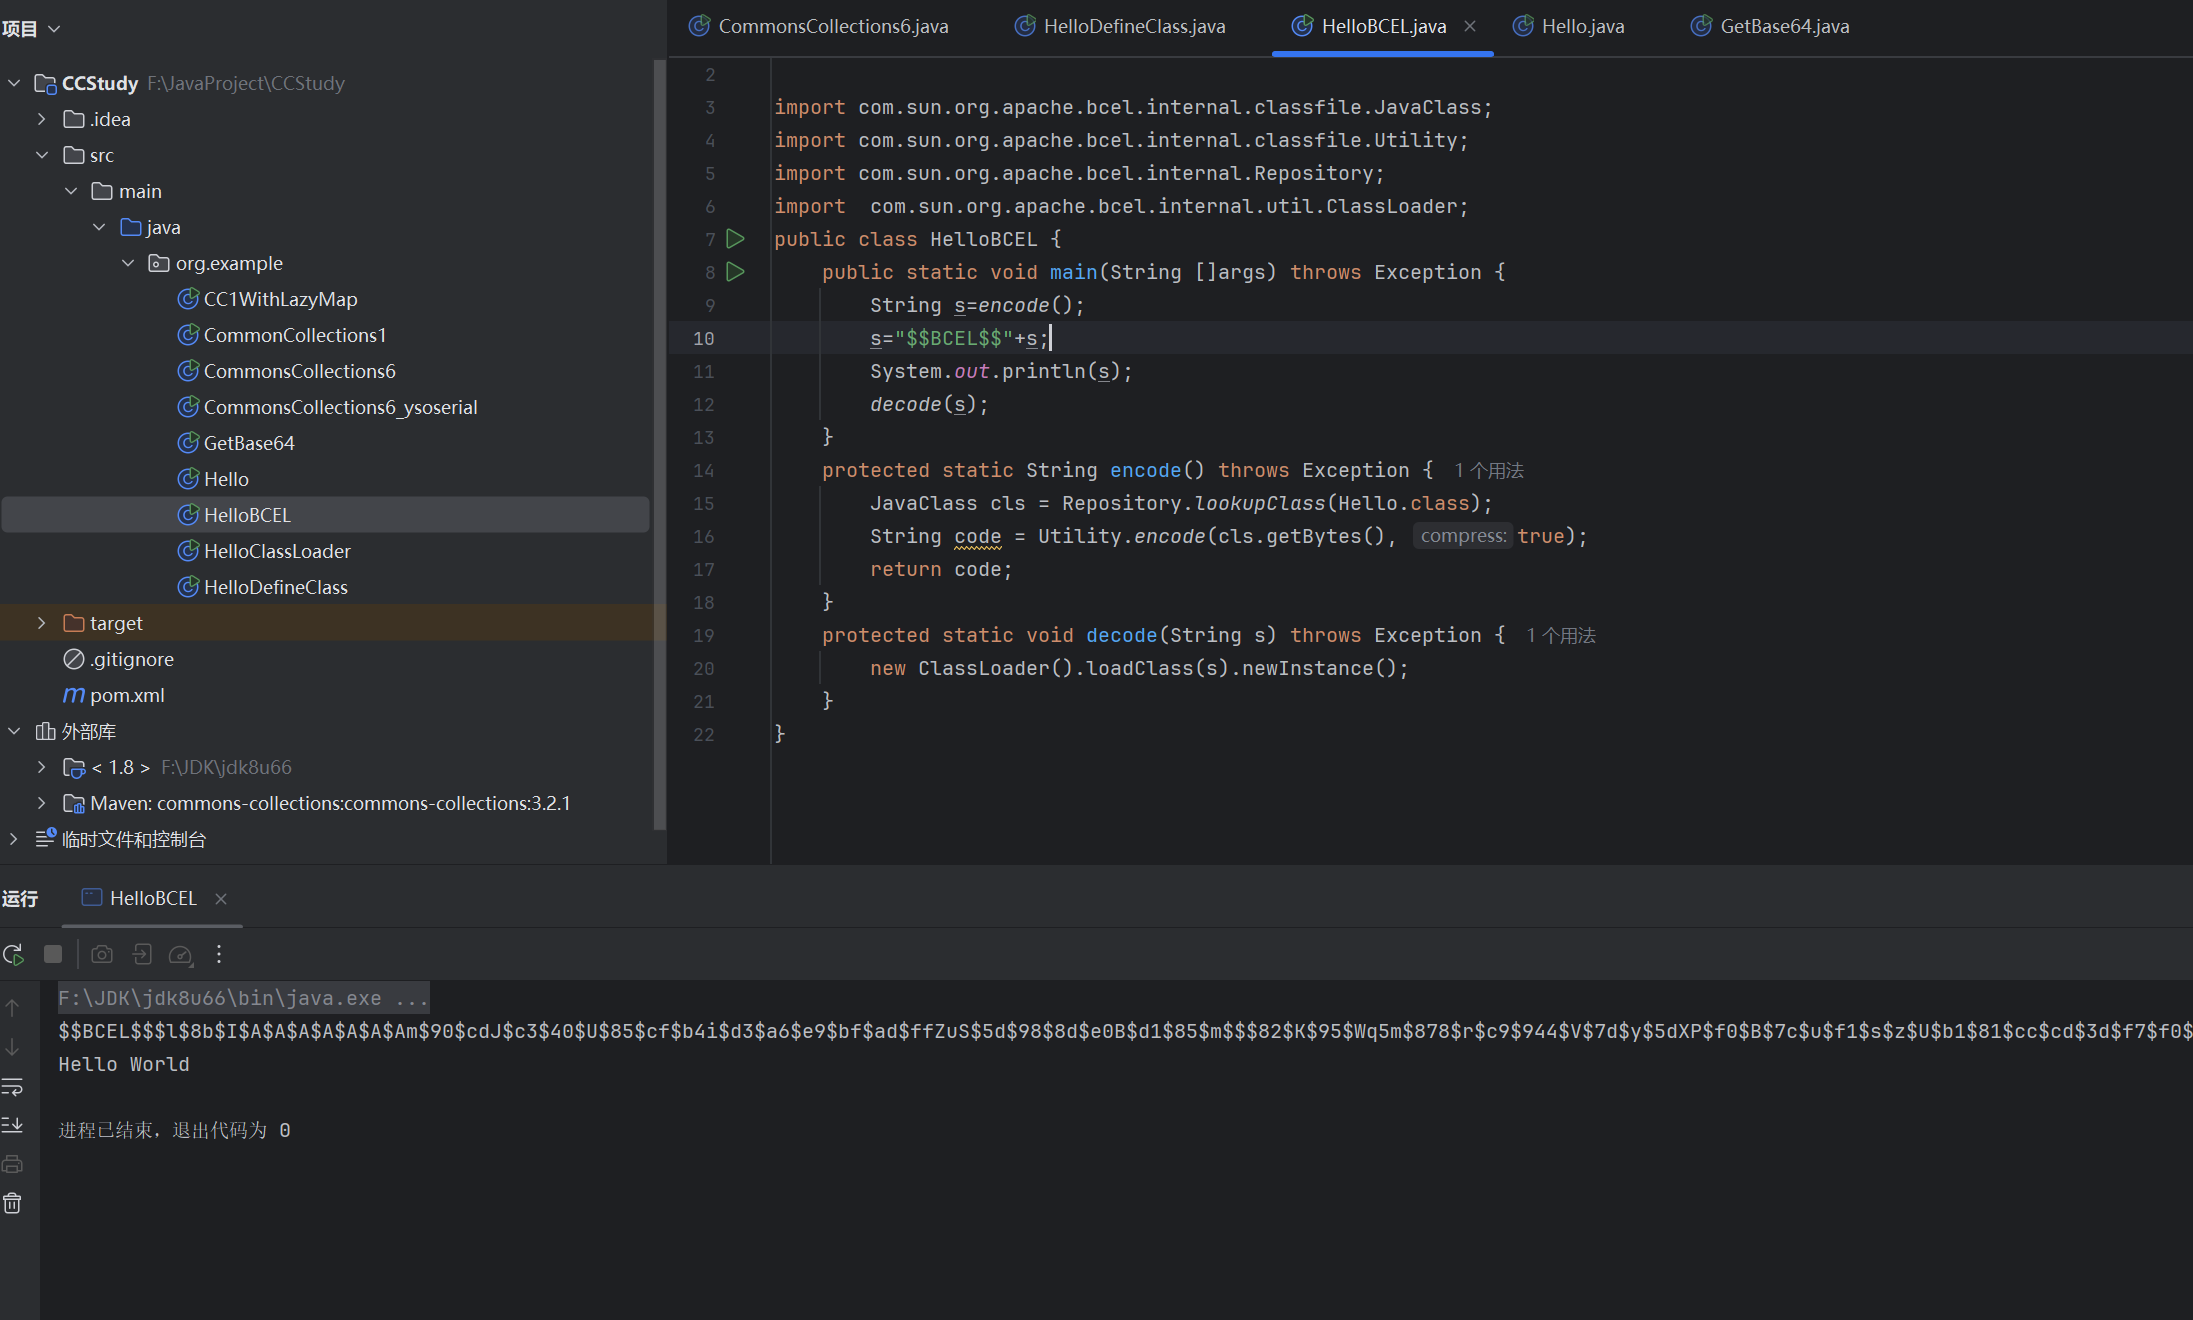The image size is (2193, 1320).
Task: Click the camera thread dump icon
Action: (102, 955)
